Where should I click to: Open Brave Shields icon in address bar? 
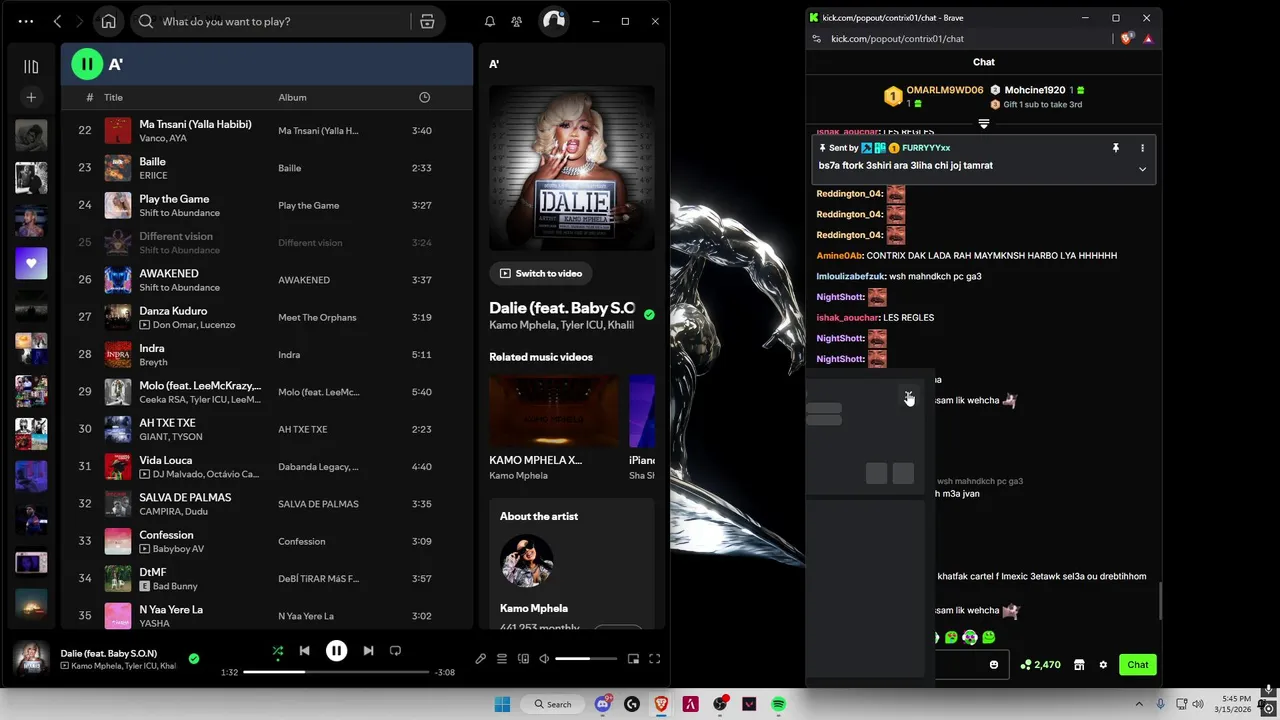1127,39
